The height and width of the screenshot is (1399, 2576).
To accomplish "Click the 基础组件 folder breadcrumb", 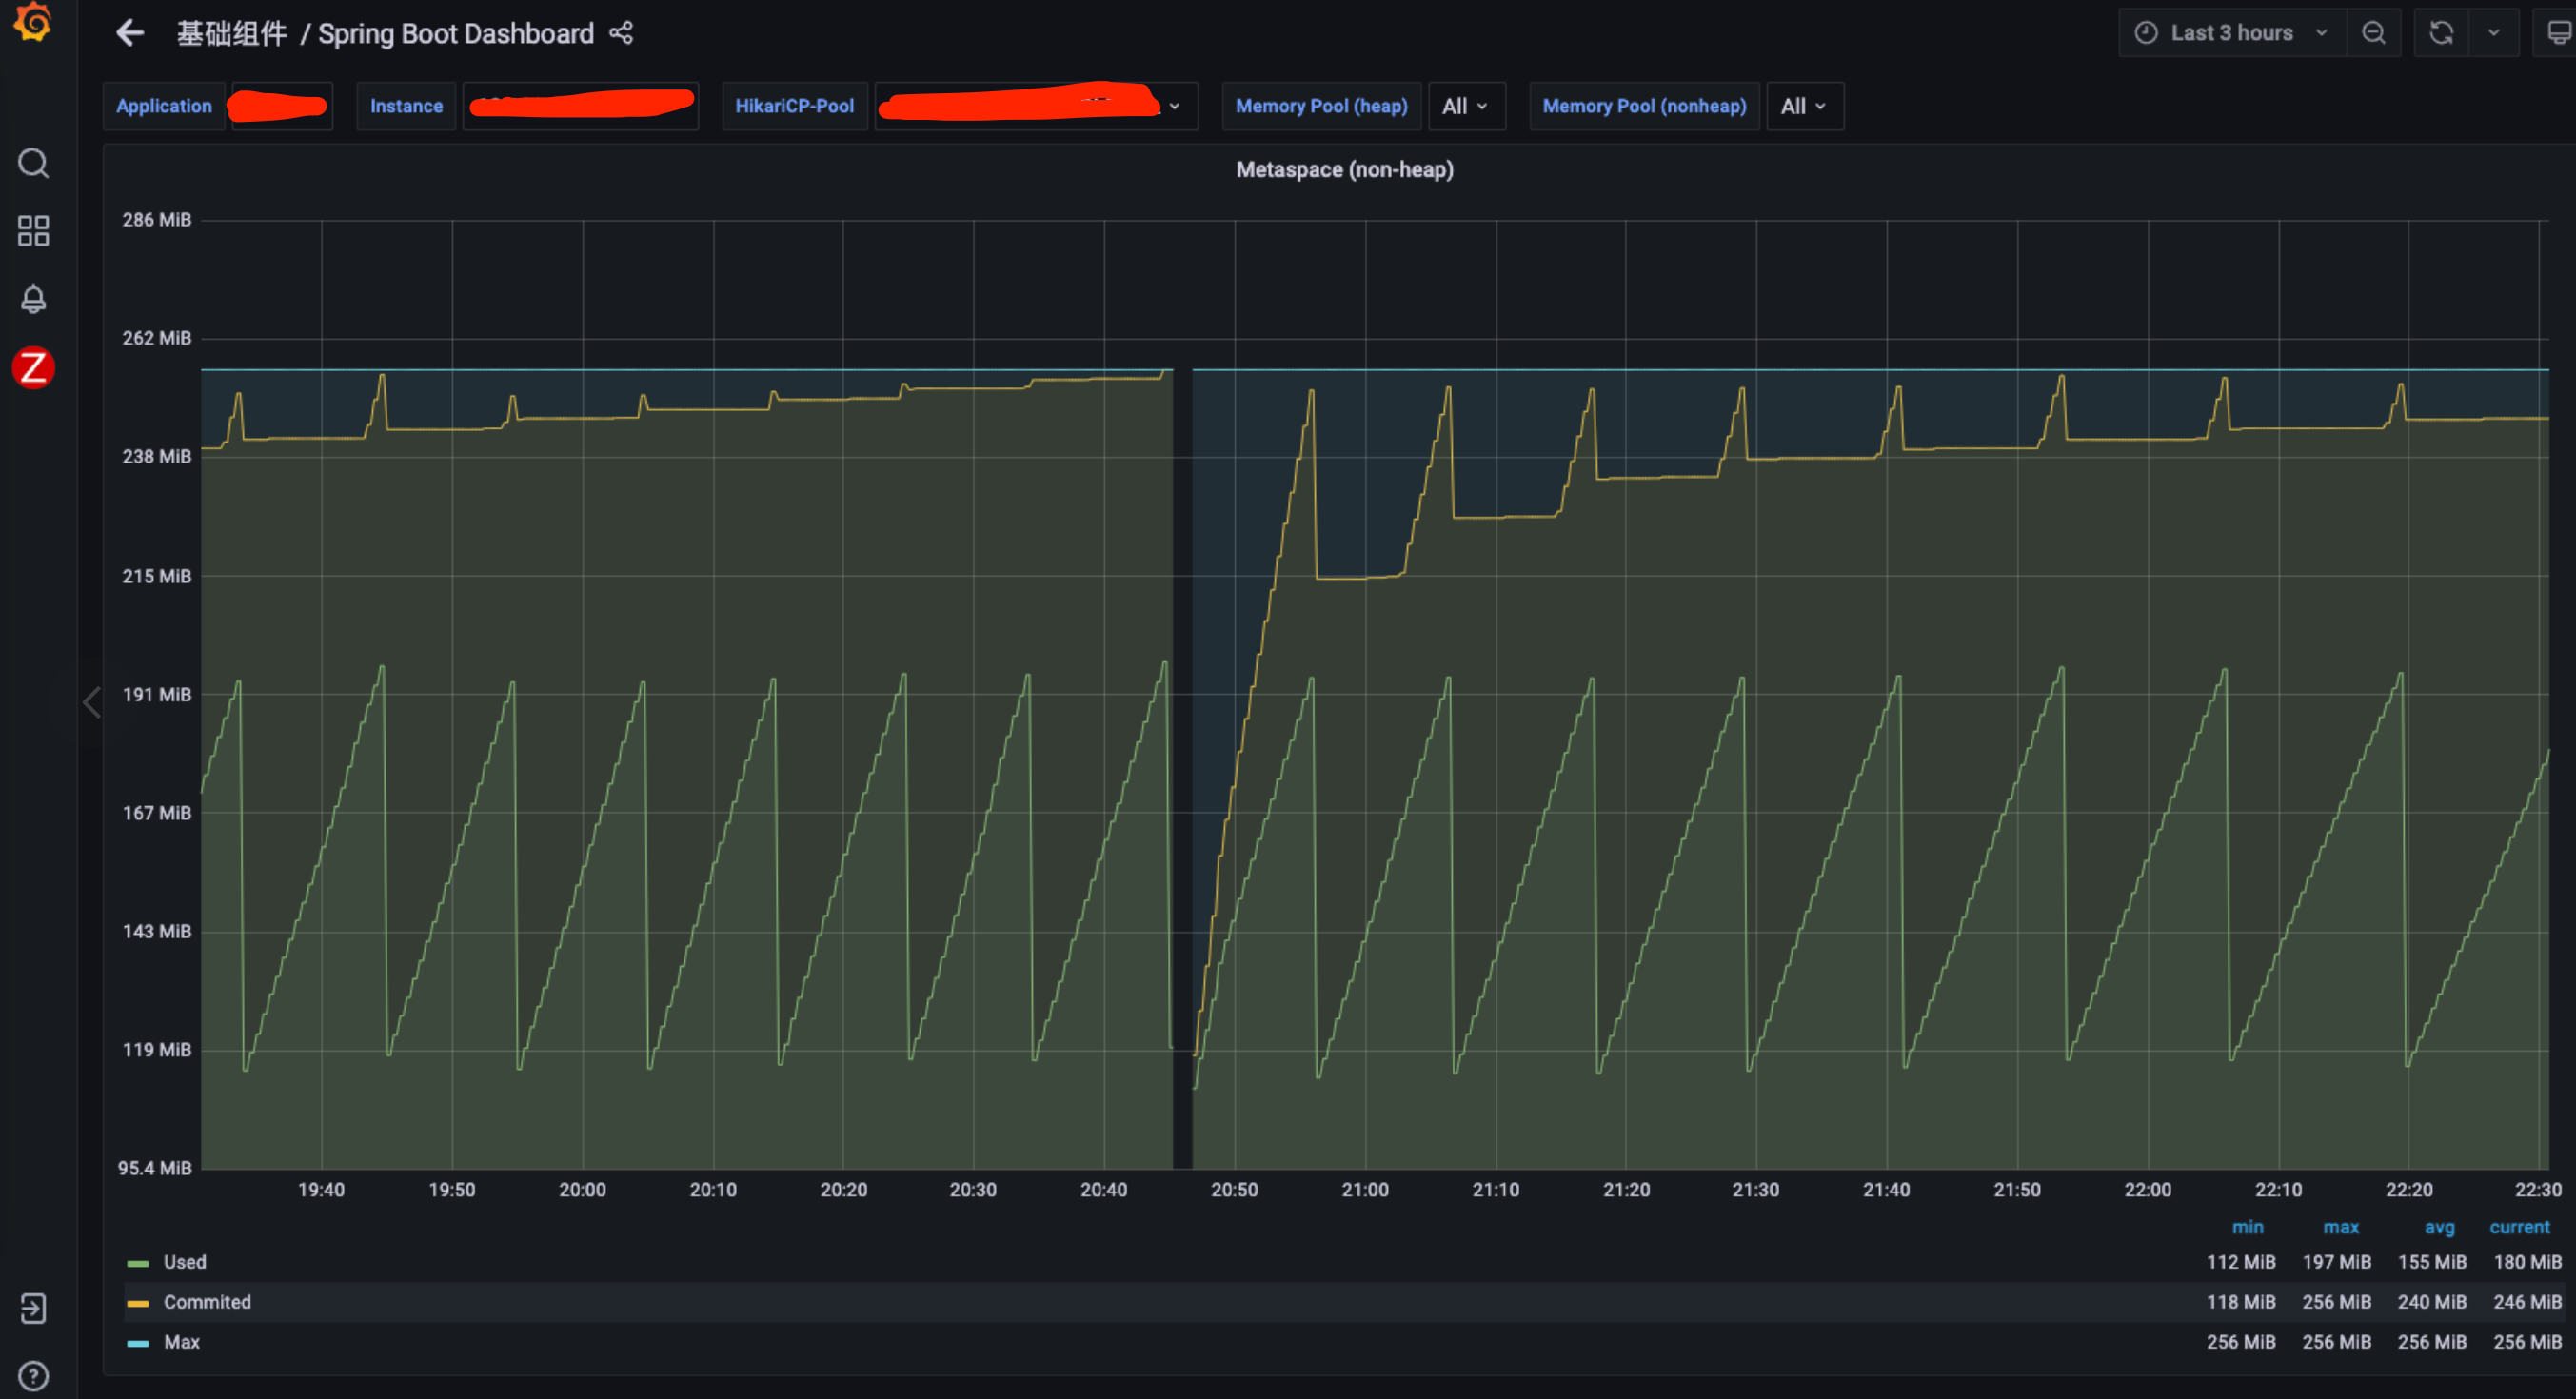I will pyautogui.click(x=232, y=33).
